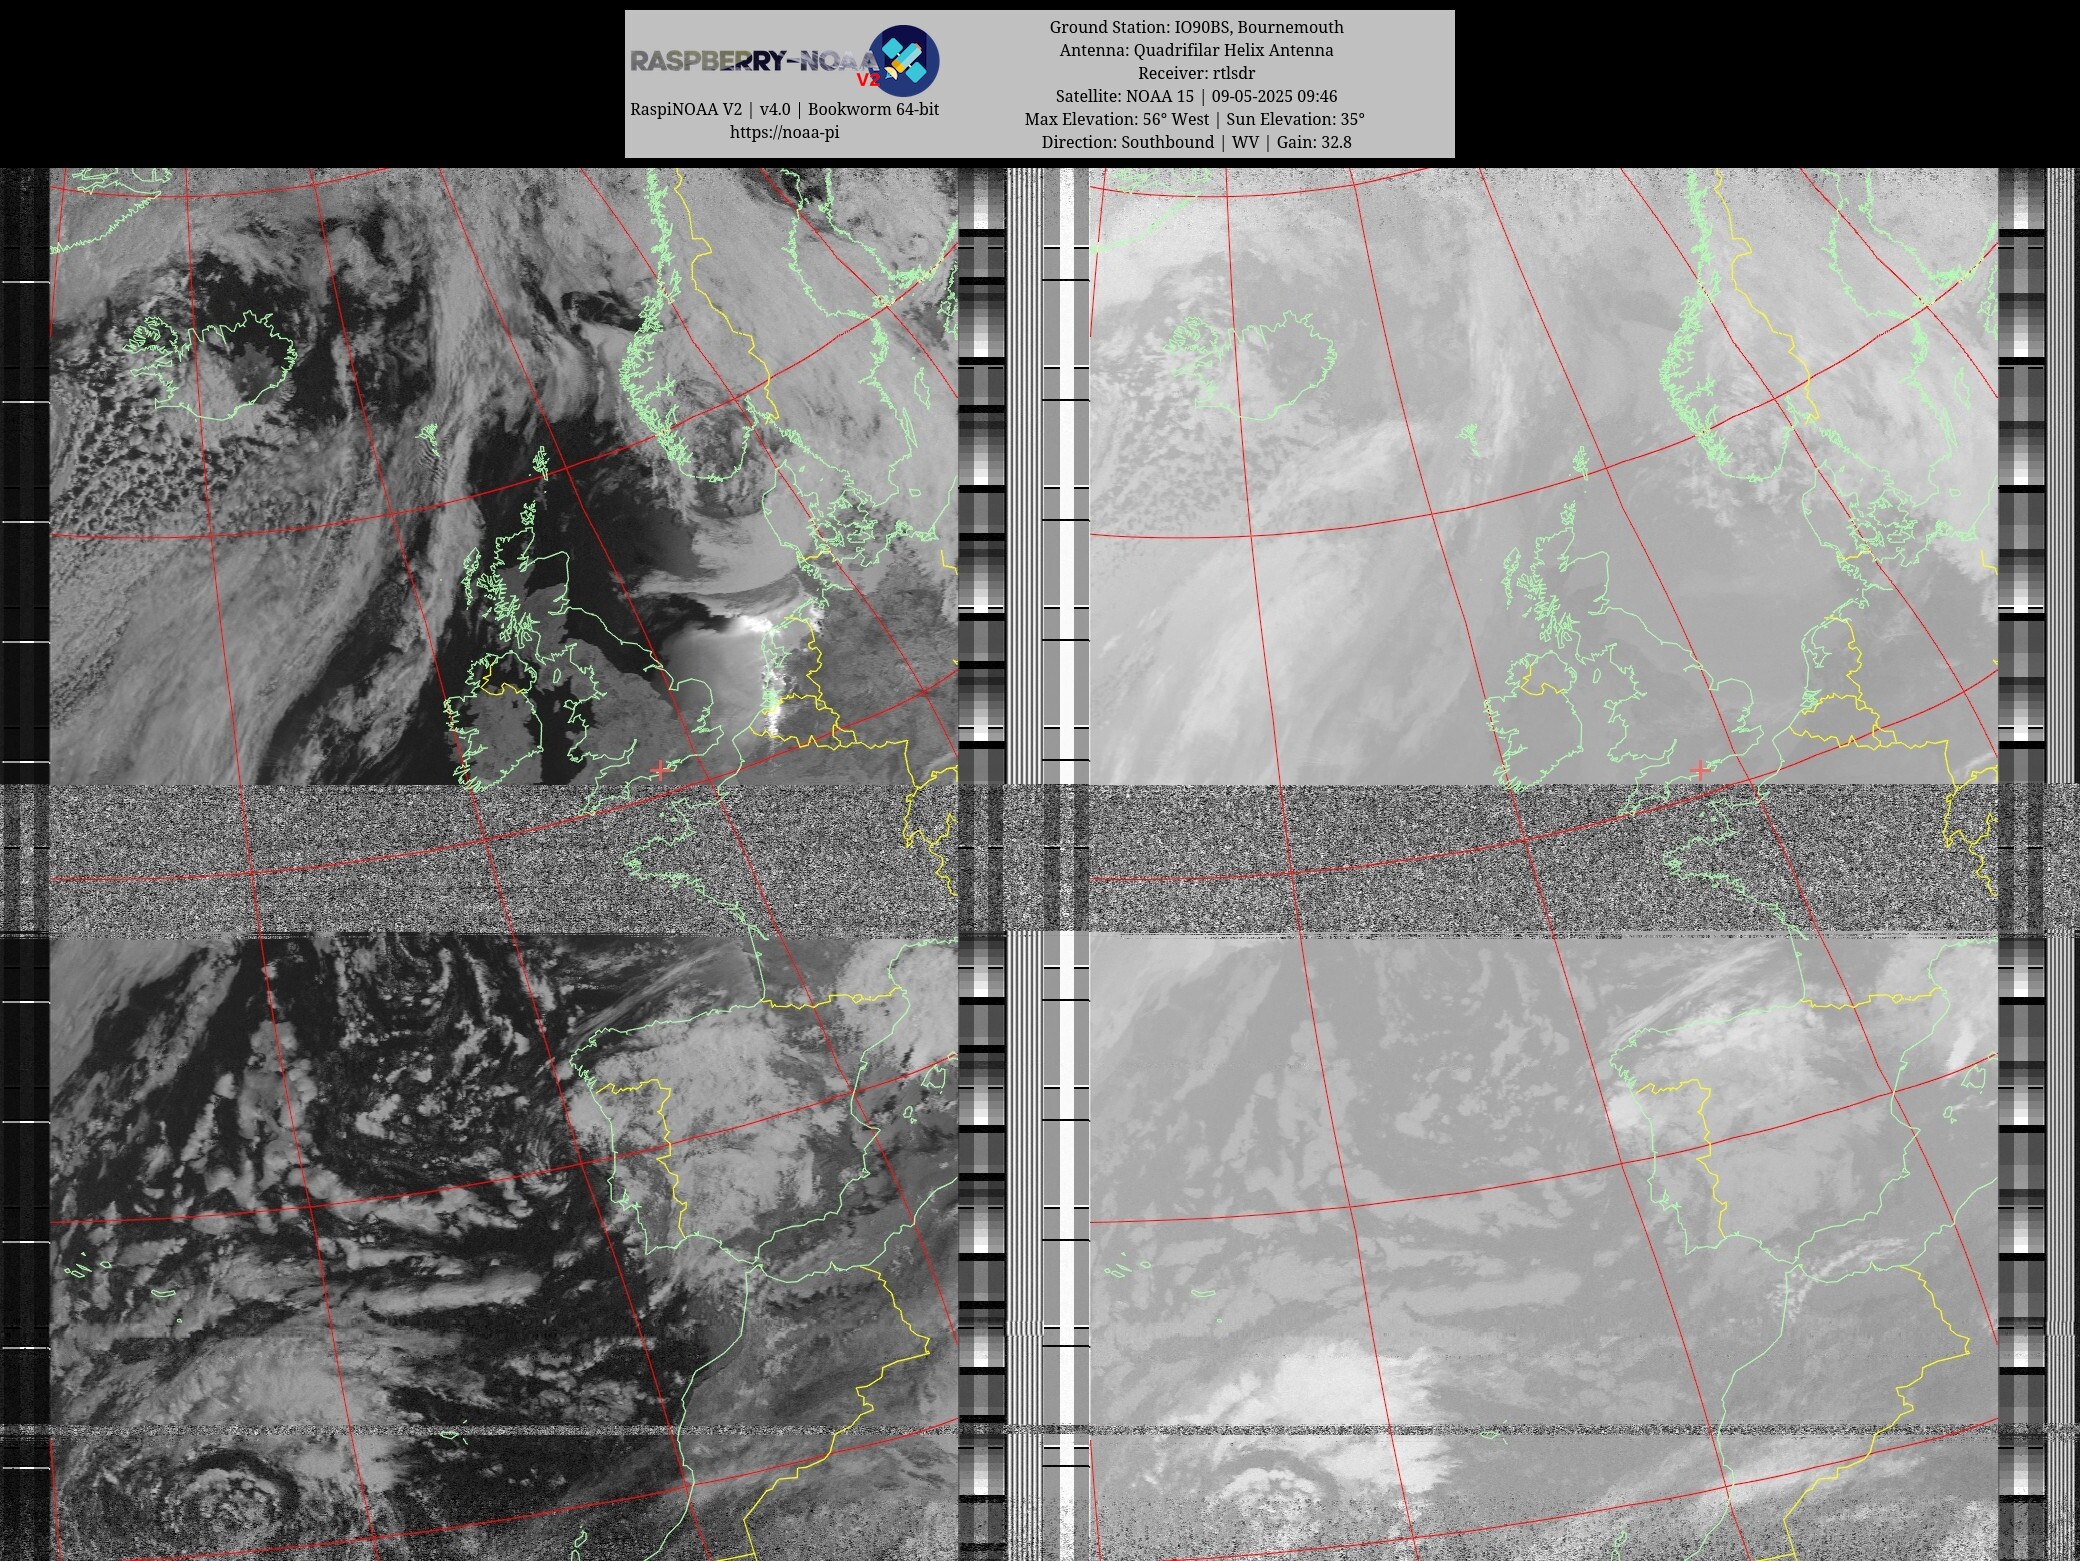Click the Iceland outline in the left image
Screen dimensions: 2080x1561
[x=212, y=365]
